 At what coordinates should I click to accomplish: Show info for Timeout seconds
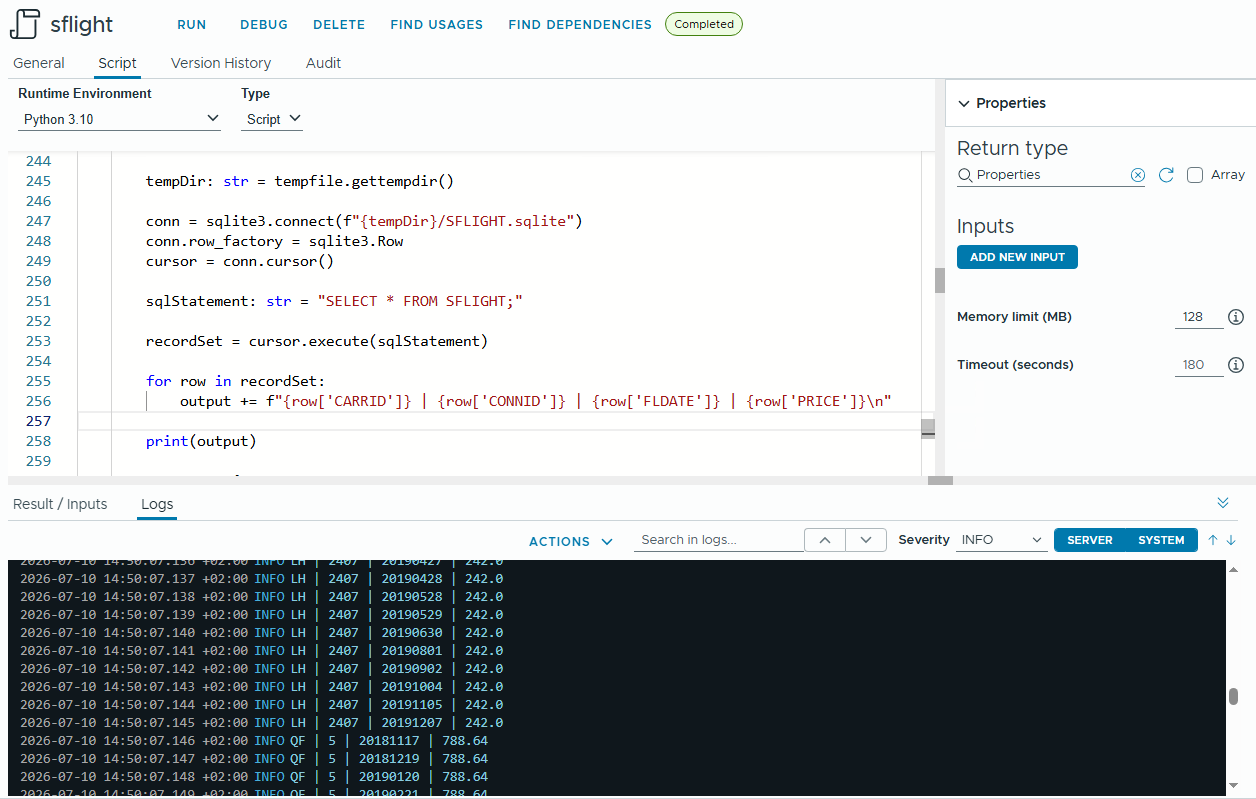(1236, 365)
